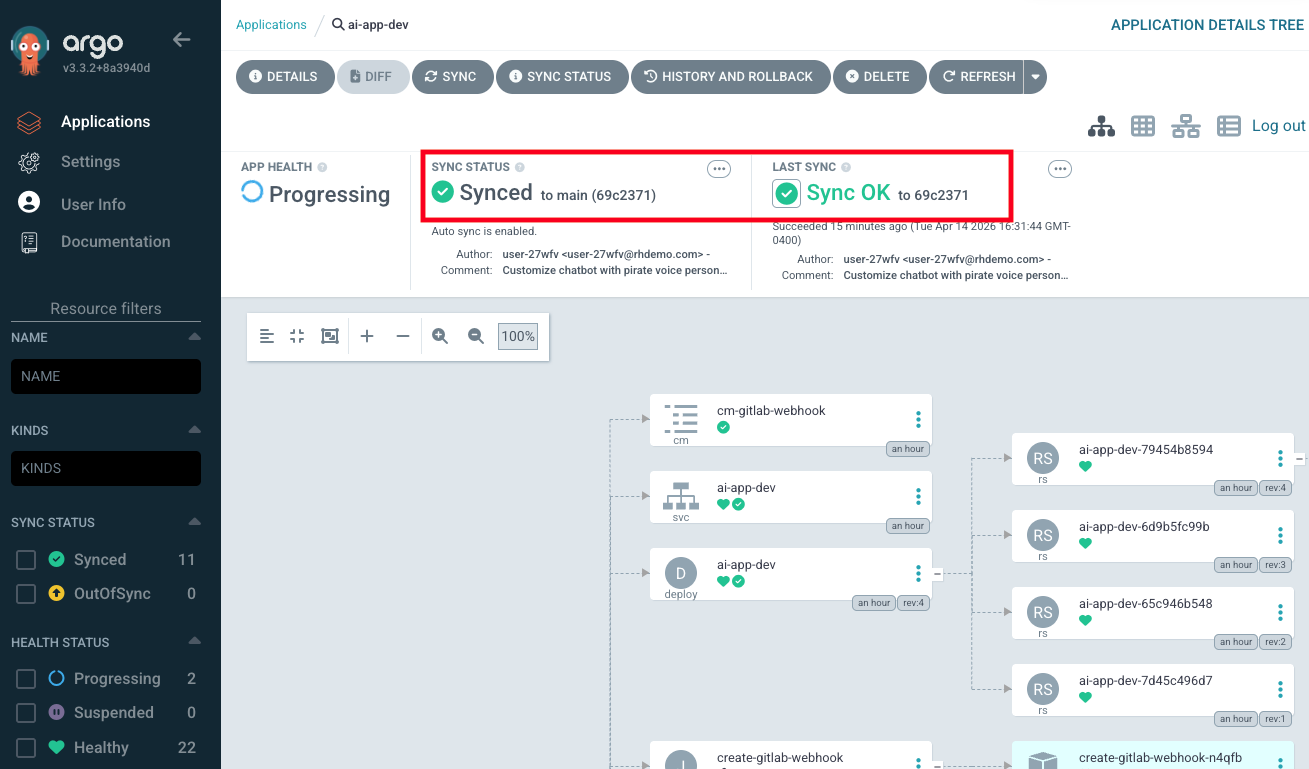
Task: Collapse the sidebar with the back arrow
Action: pyautogui.click(x=181, y=40)
